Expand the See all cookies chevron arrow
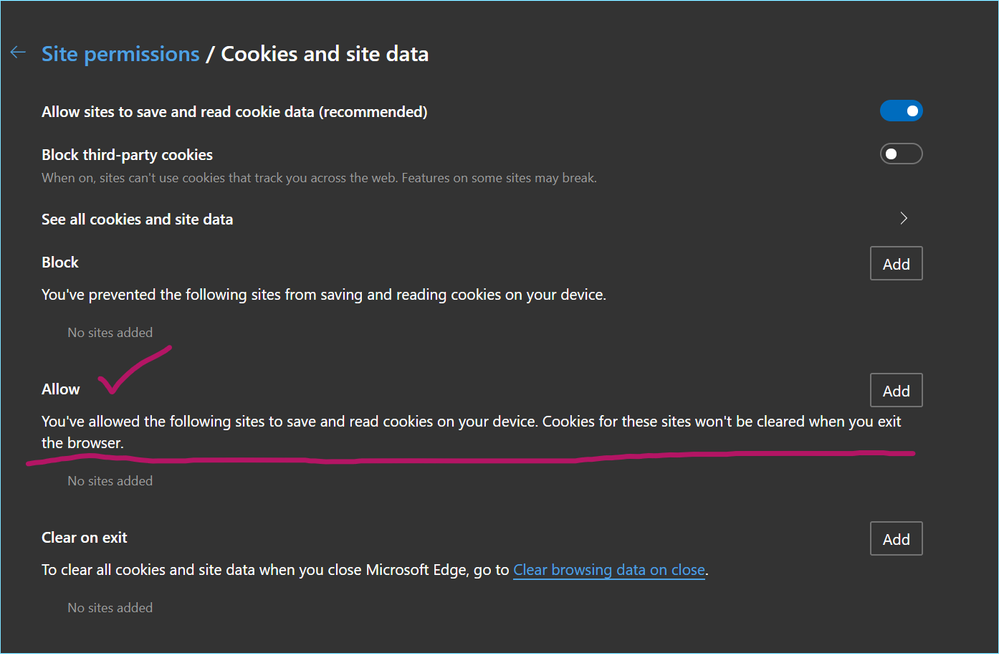The image size is (999, 654). coord(903,219)
